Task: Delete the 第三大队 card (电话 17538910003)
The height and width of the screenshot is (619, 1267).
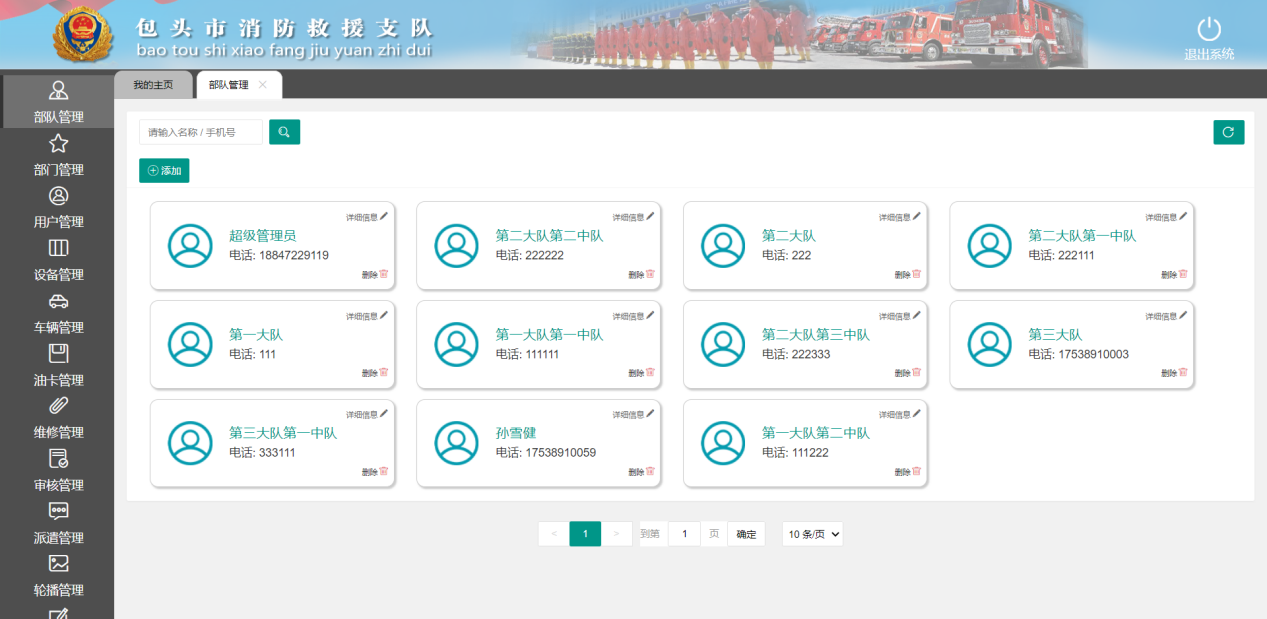Action: (x=1175, y=373)
